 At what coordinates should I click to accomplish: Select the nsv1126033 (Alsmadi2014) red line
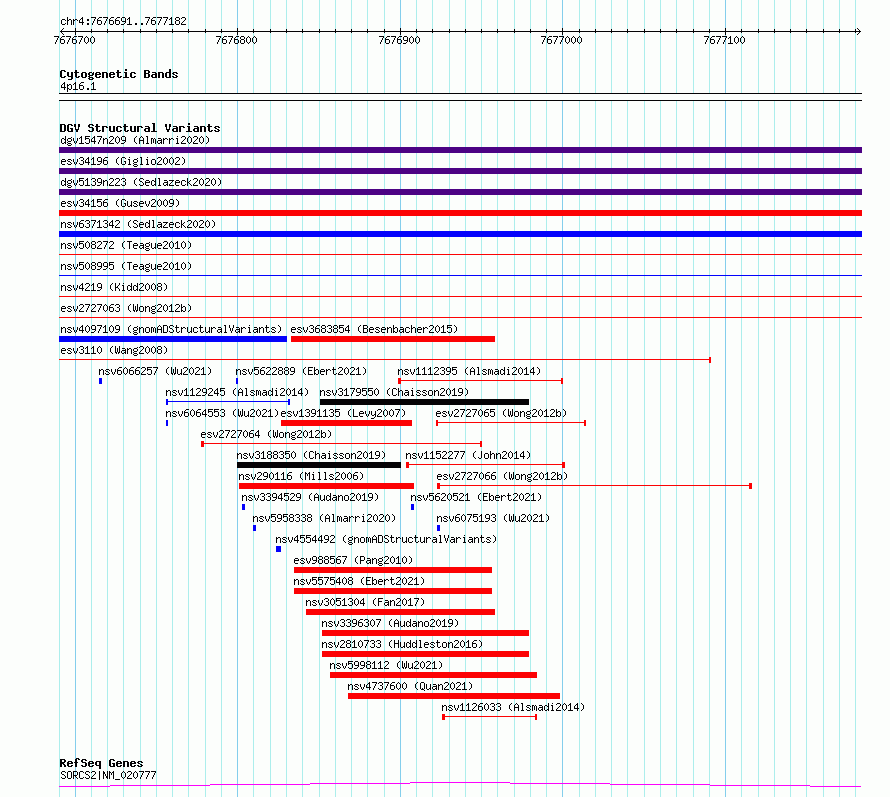pos(489,717)
